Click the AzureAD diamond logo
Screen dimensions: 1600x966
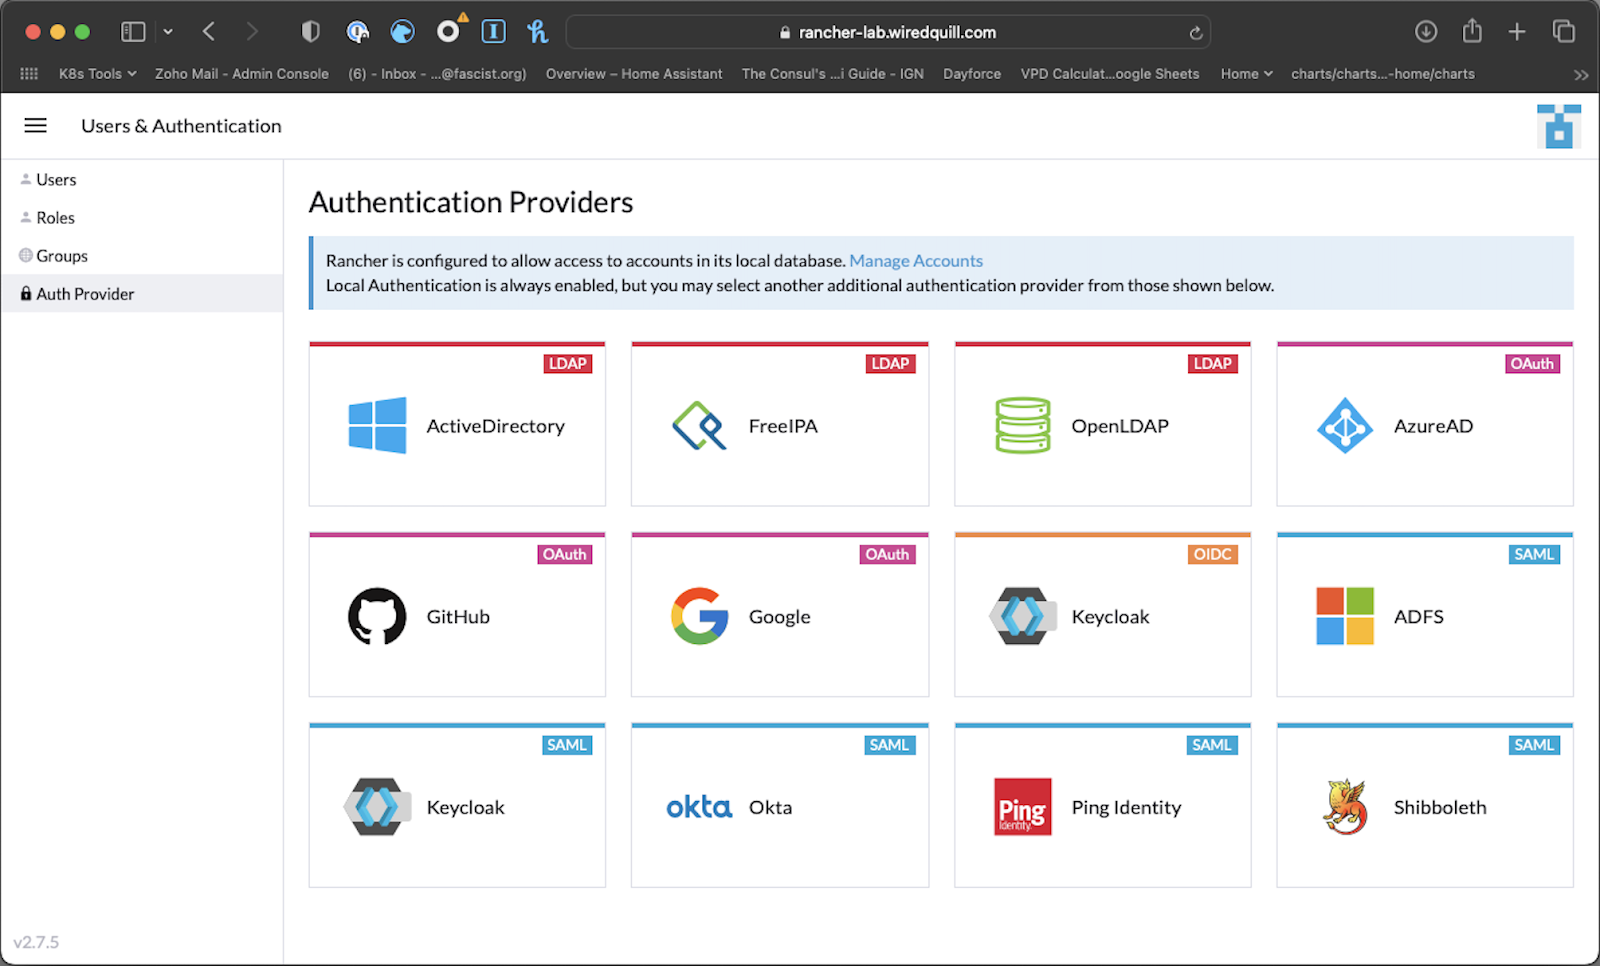tap(1345, 425)
